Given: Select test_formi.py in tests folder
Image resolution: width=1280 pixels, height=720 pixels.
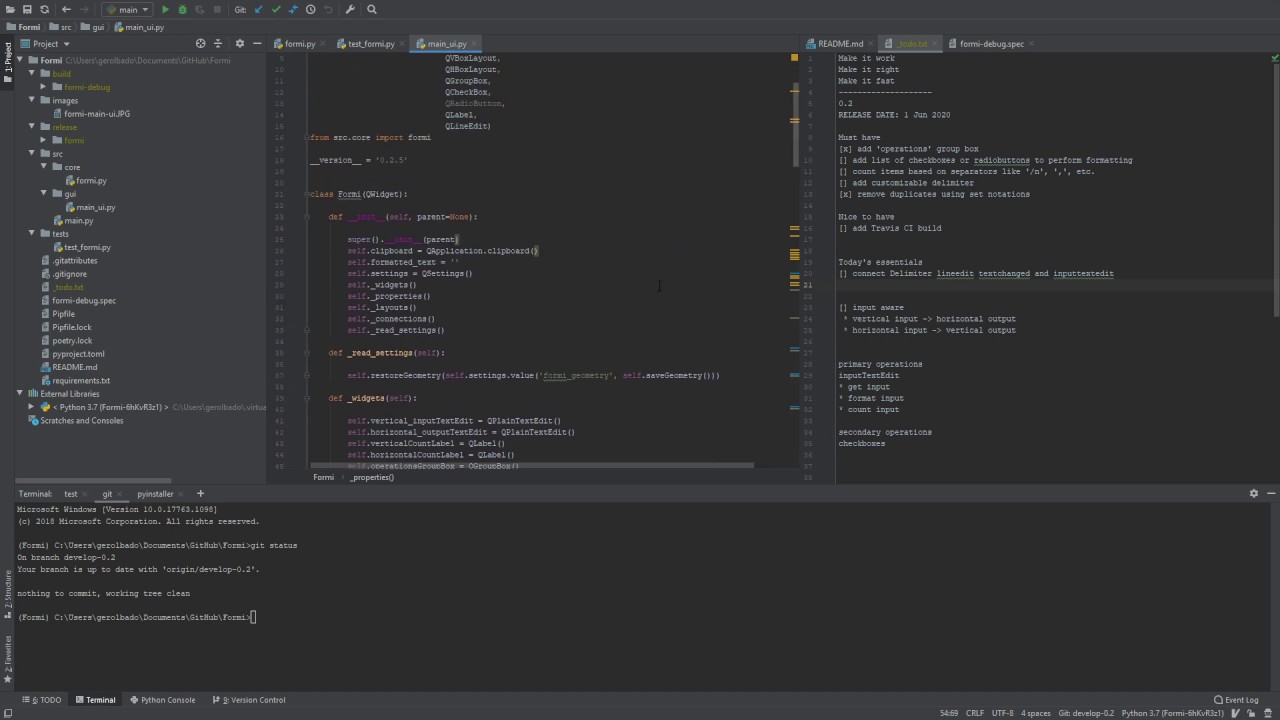Looking at the screenshot, I should click(x=87, y=247).
